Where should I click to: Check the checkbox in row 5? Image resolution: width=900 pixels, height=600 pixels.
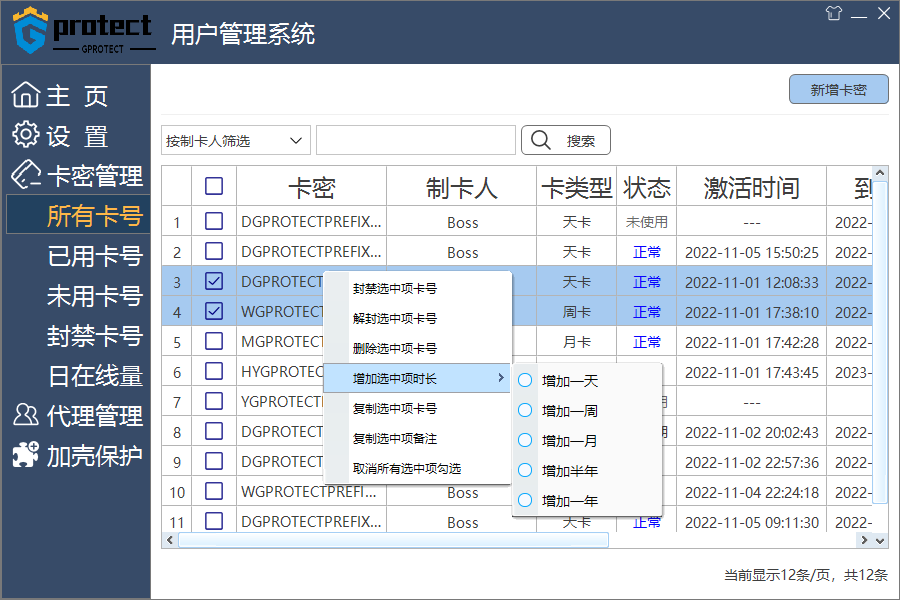click(x=214, y=341)
